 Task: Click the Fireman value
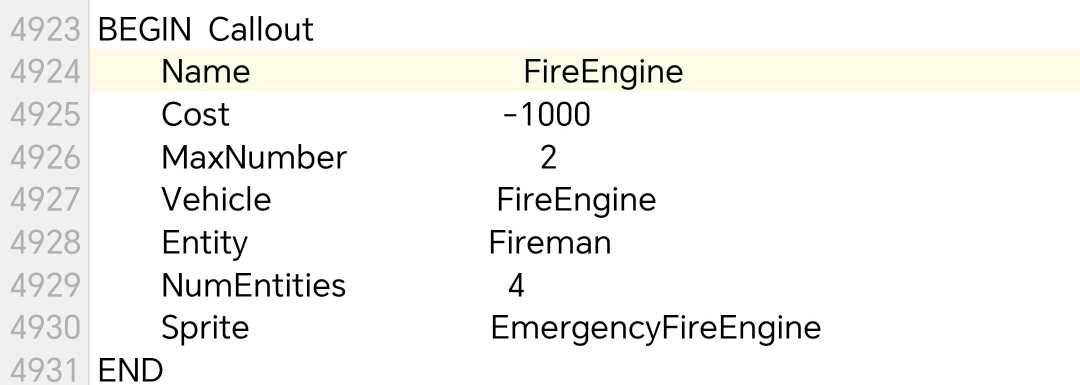(x=550, y=243)
